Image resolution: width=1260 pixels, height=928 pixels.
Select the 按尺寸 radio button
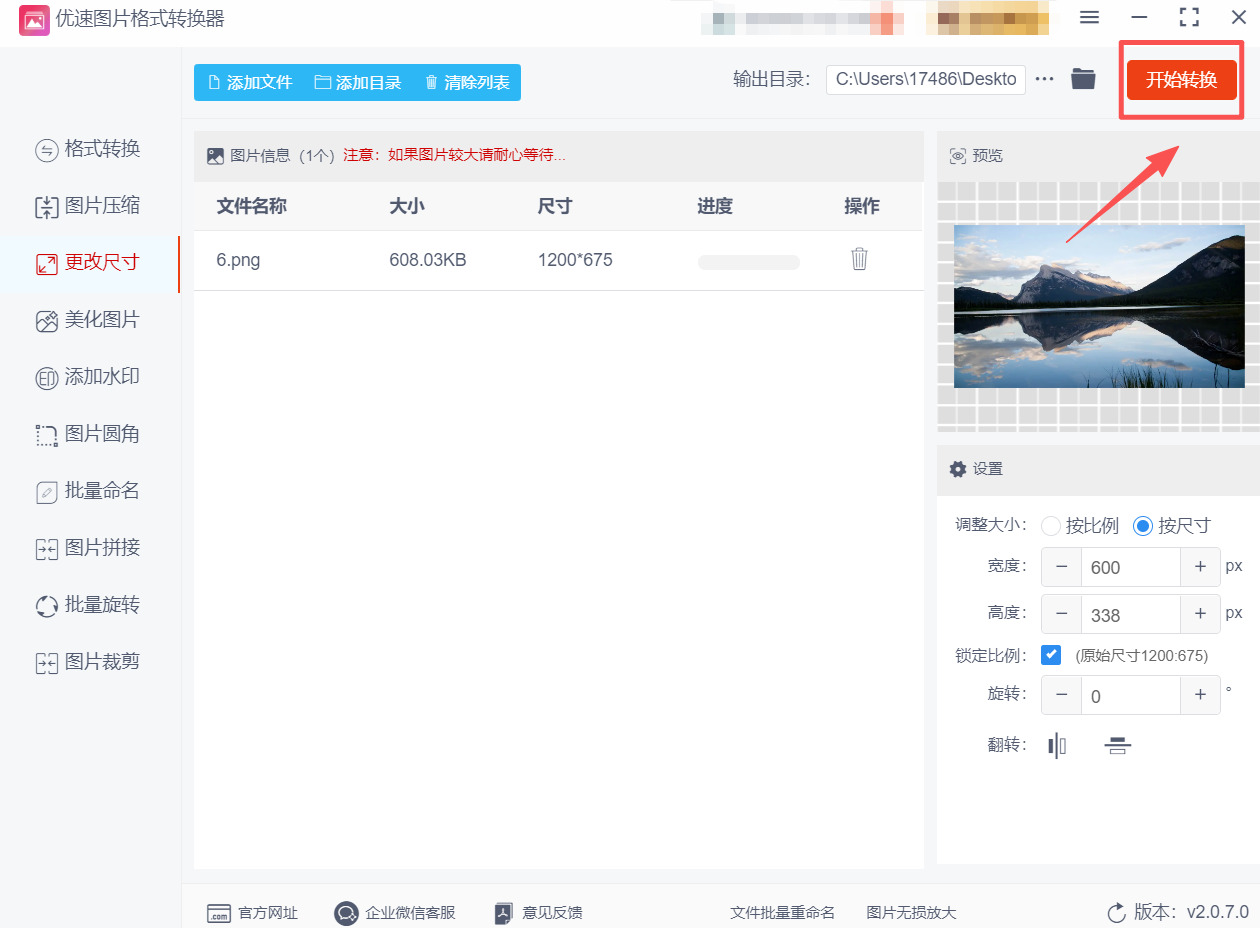[1143, 526]
